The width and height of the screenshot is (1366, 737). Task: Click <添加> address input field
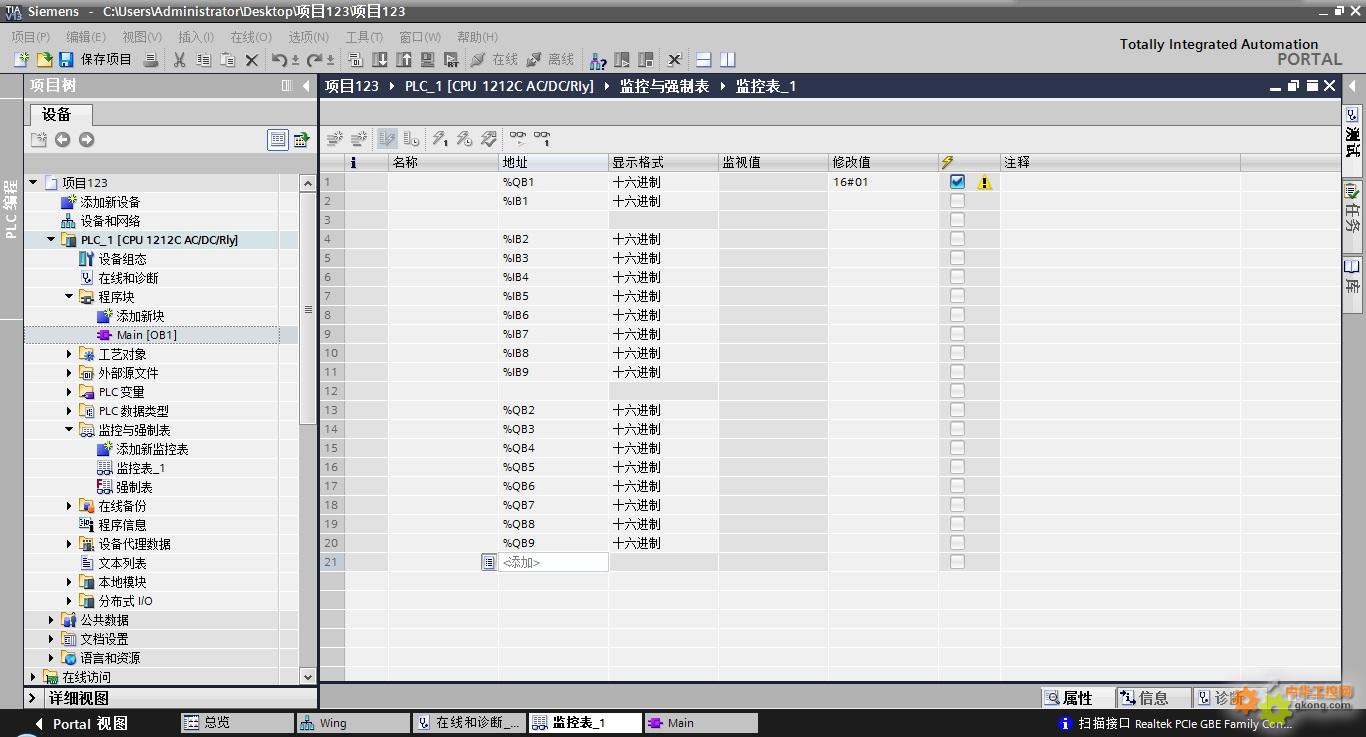click(553, 563)
